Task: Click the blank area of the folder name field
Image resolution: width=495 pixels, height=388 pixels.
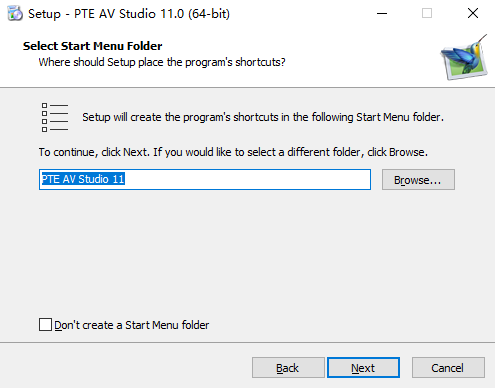Action: click(x=247, y=179)
